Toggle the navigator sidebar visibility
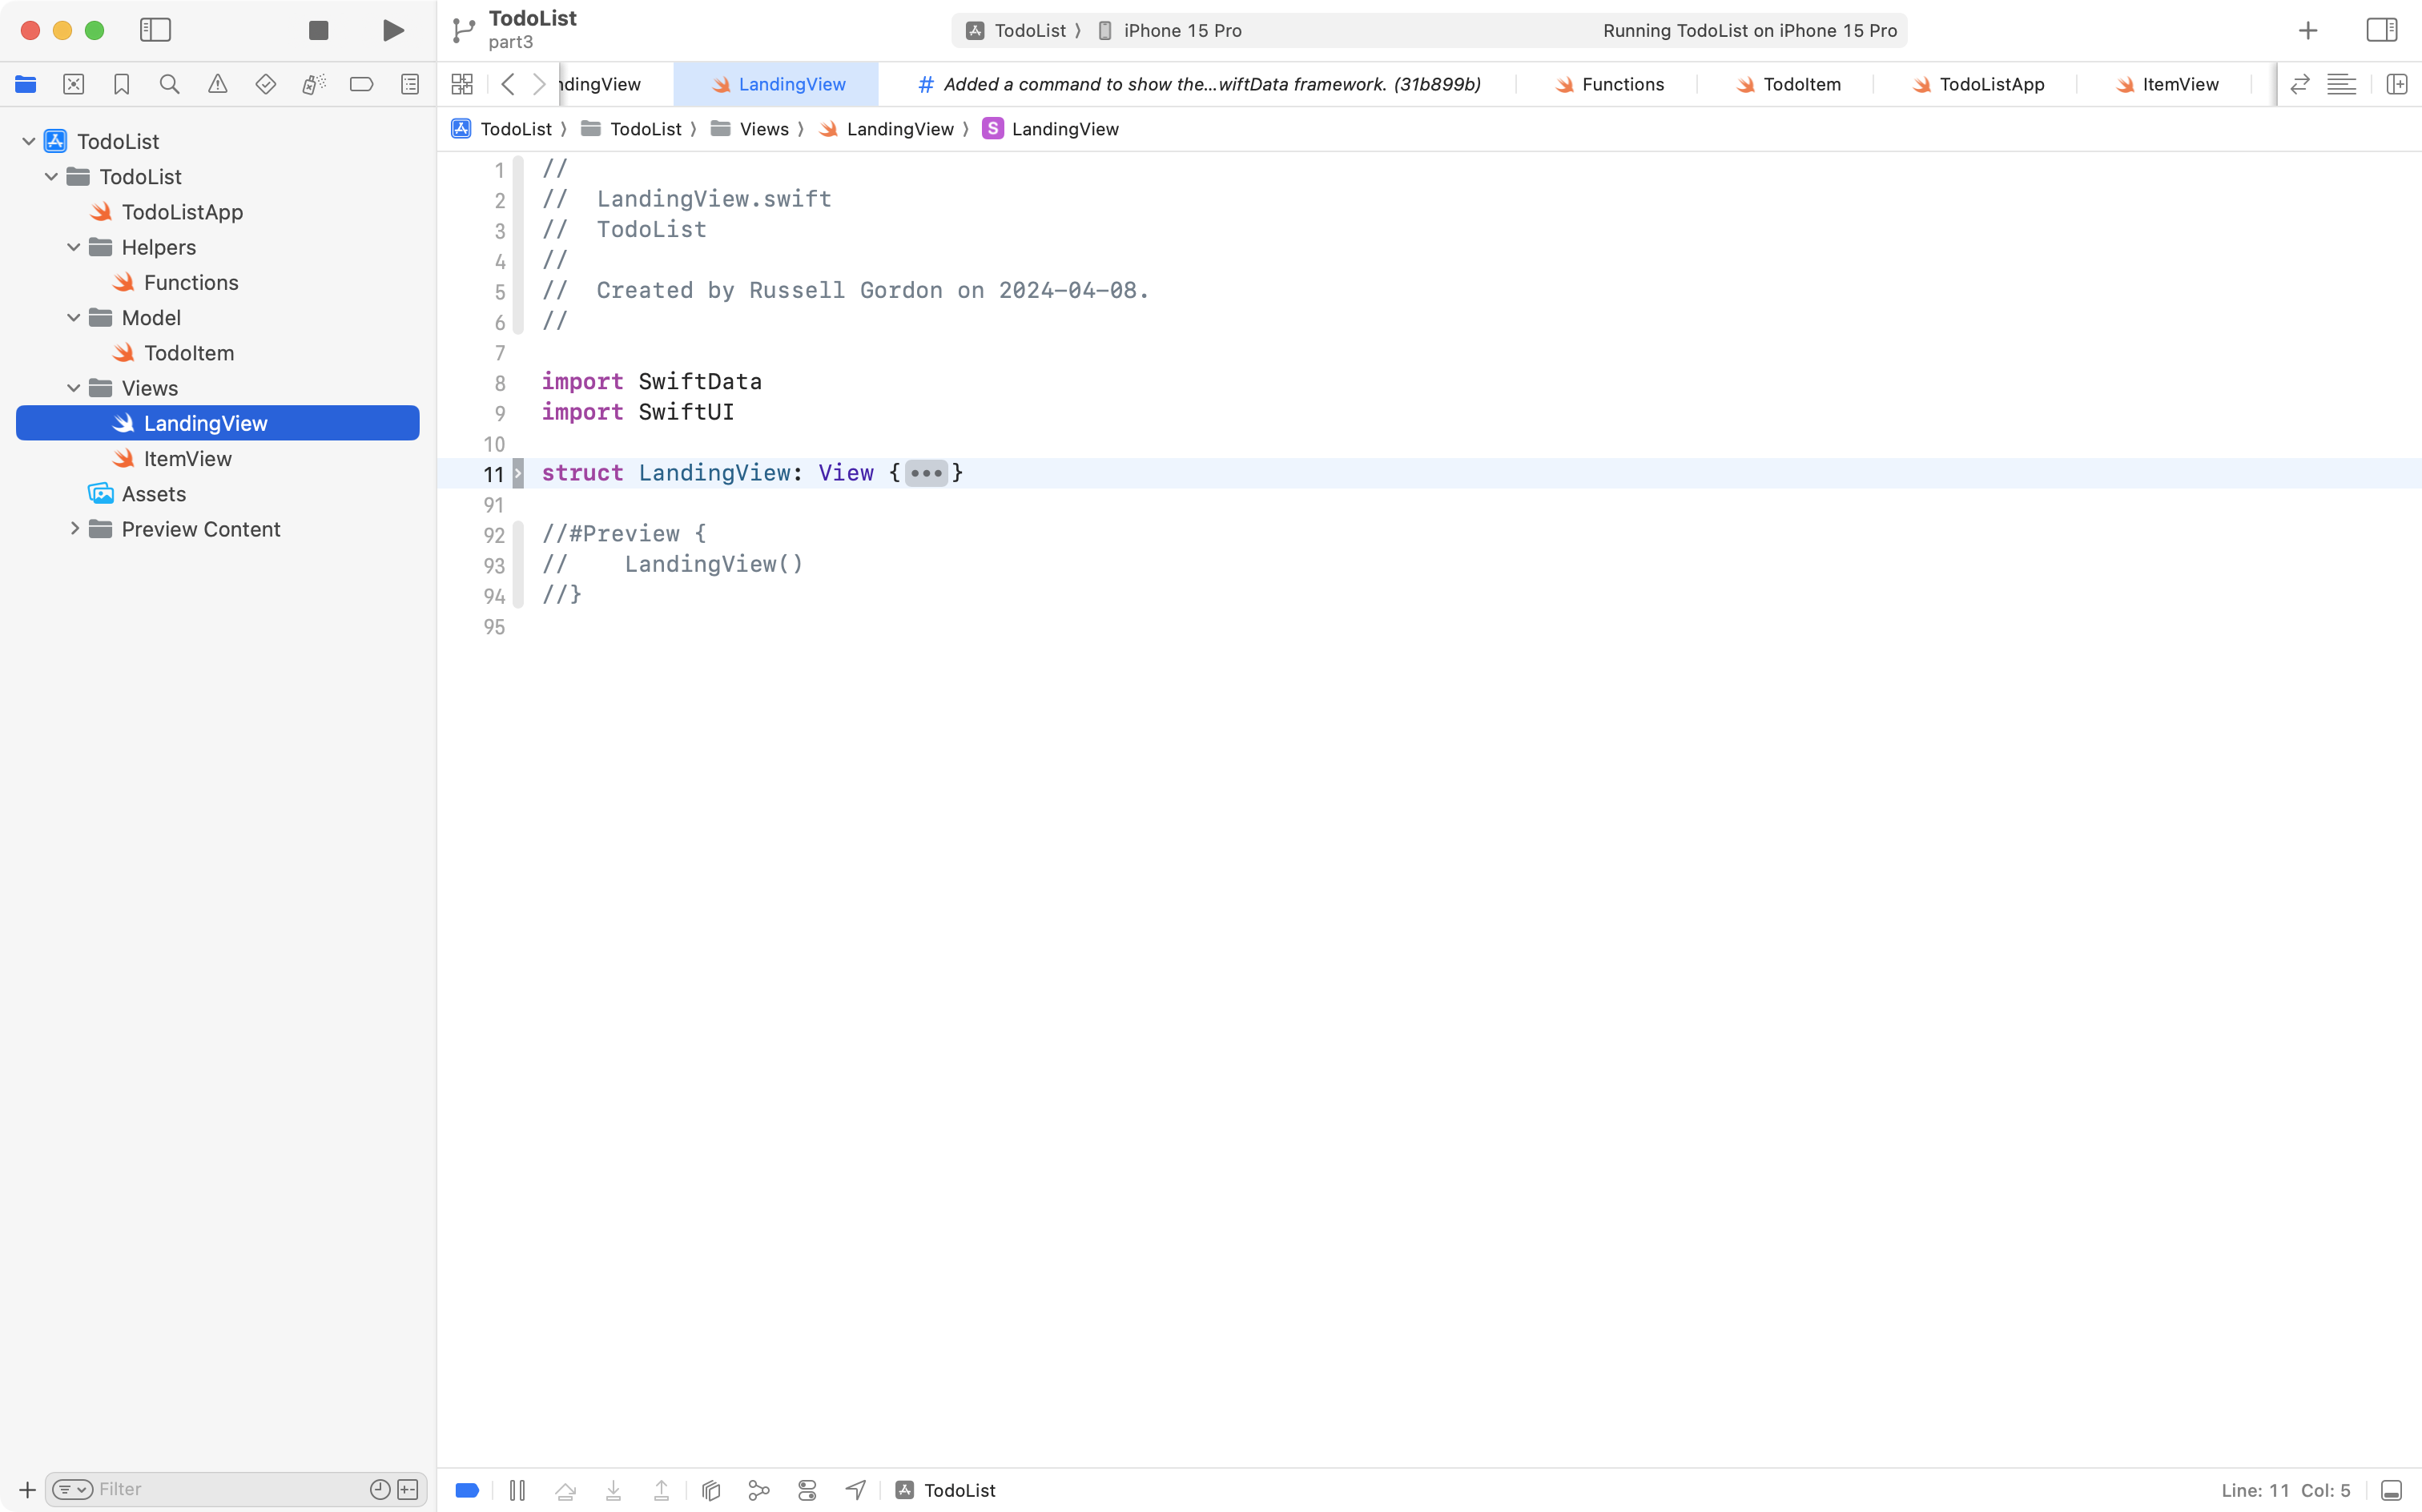The height and width of the screenshot is (1512, 2422). (x=156, y=30)
